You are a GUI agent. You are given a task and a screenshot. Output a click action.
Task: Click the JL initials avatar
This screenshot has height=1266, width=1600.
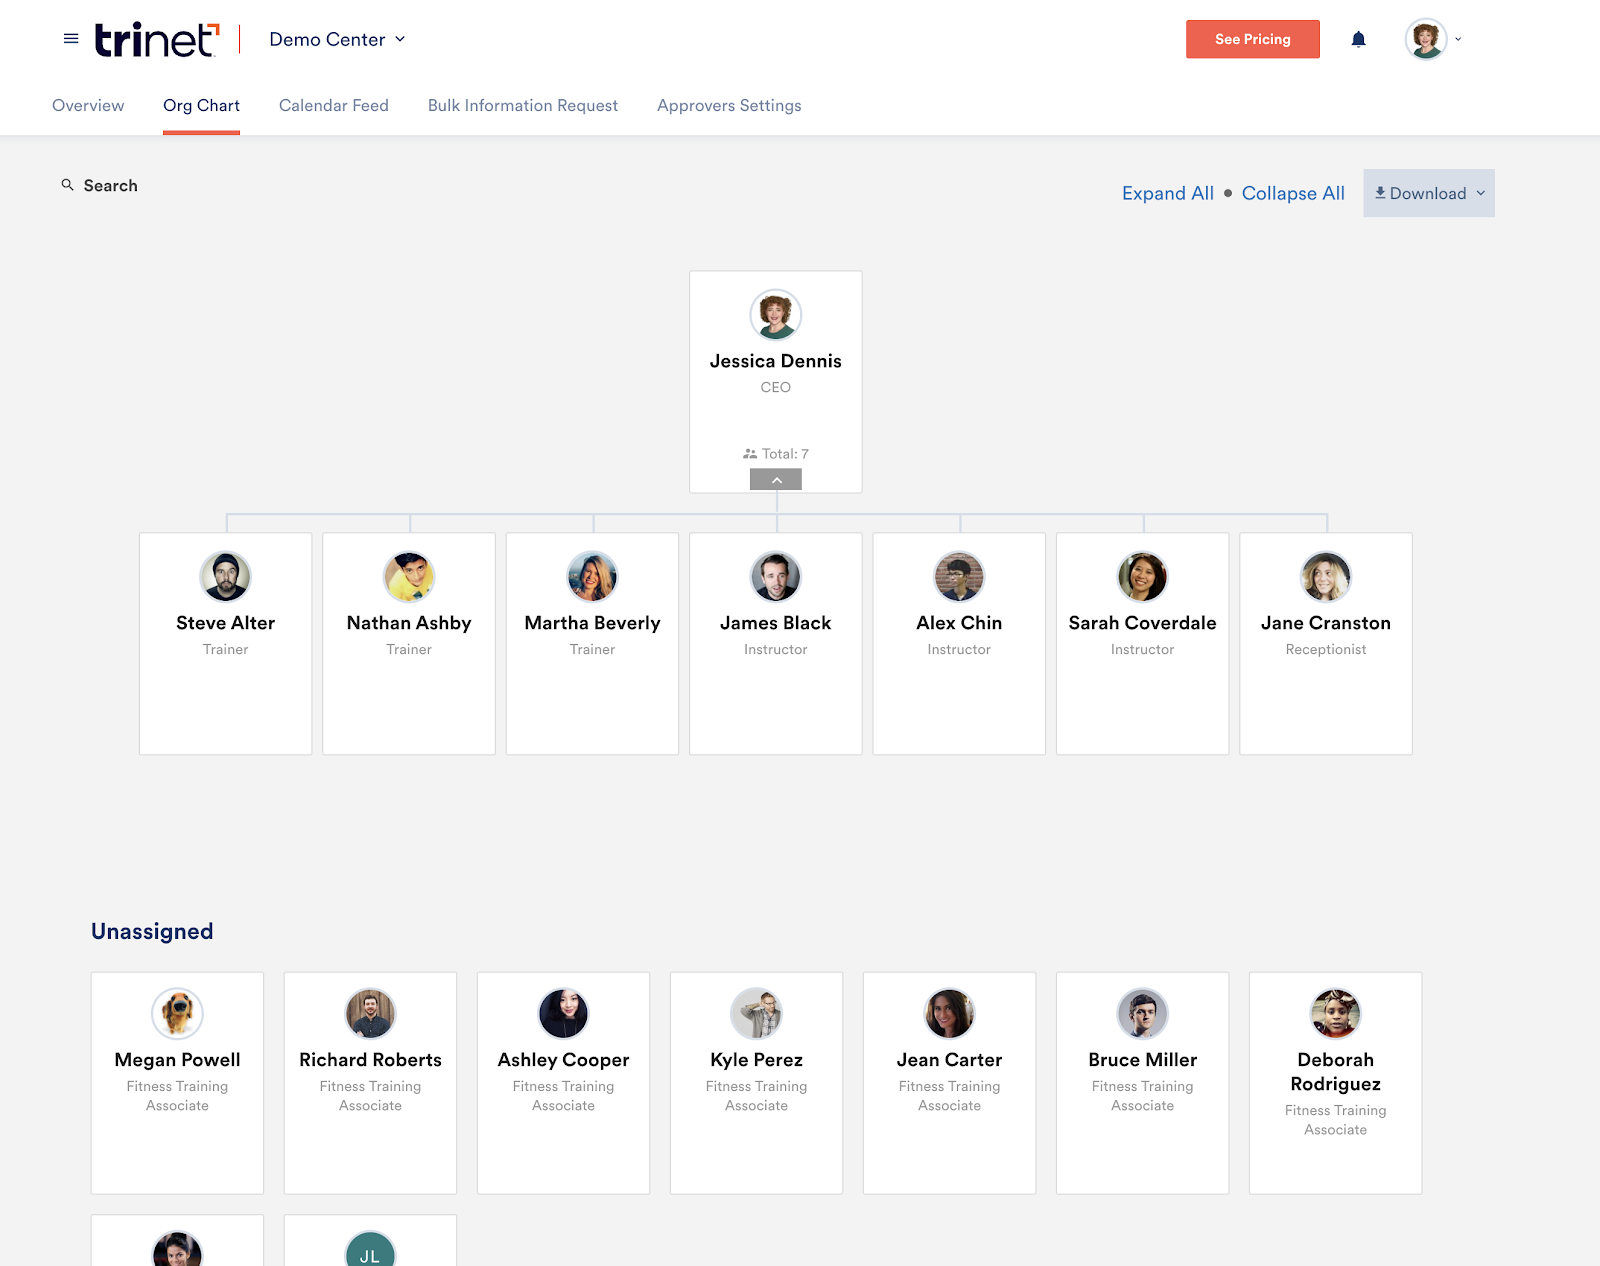[371, 1250]
